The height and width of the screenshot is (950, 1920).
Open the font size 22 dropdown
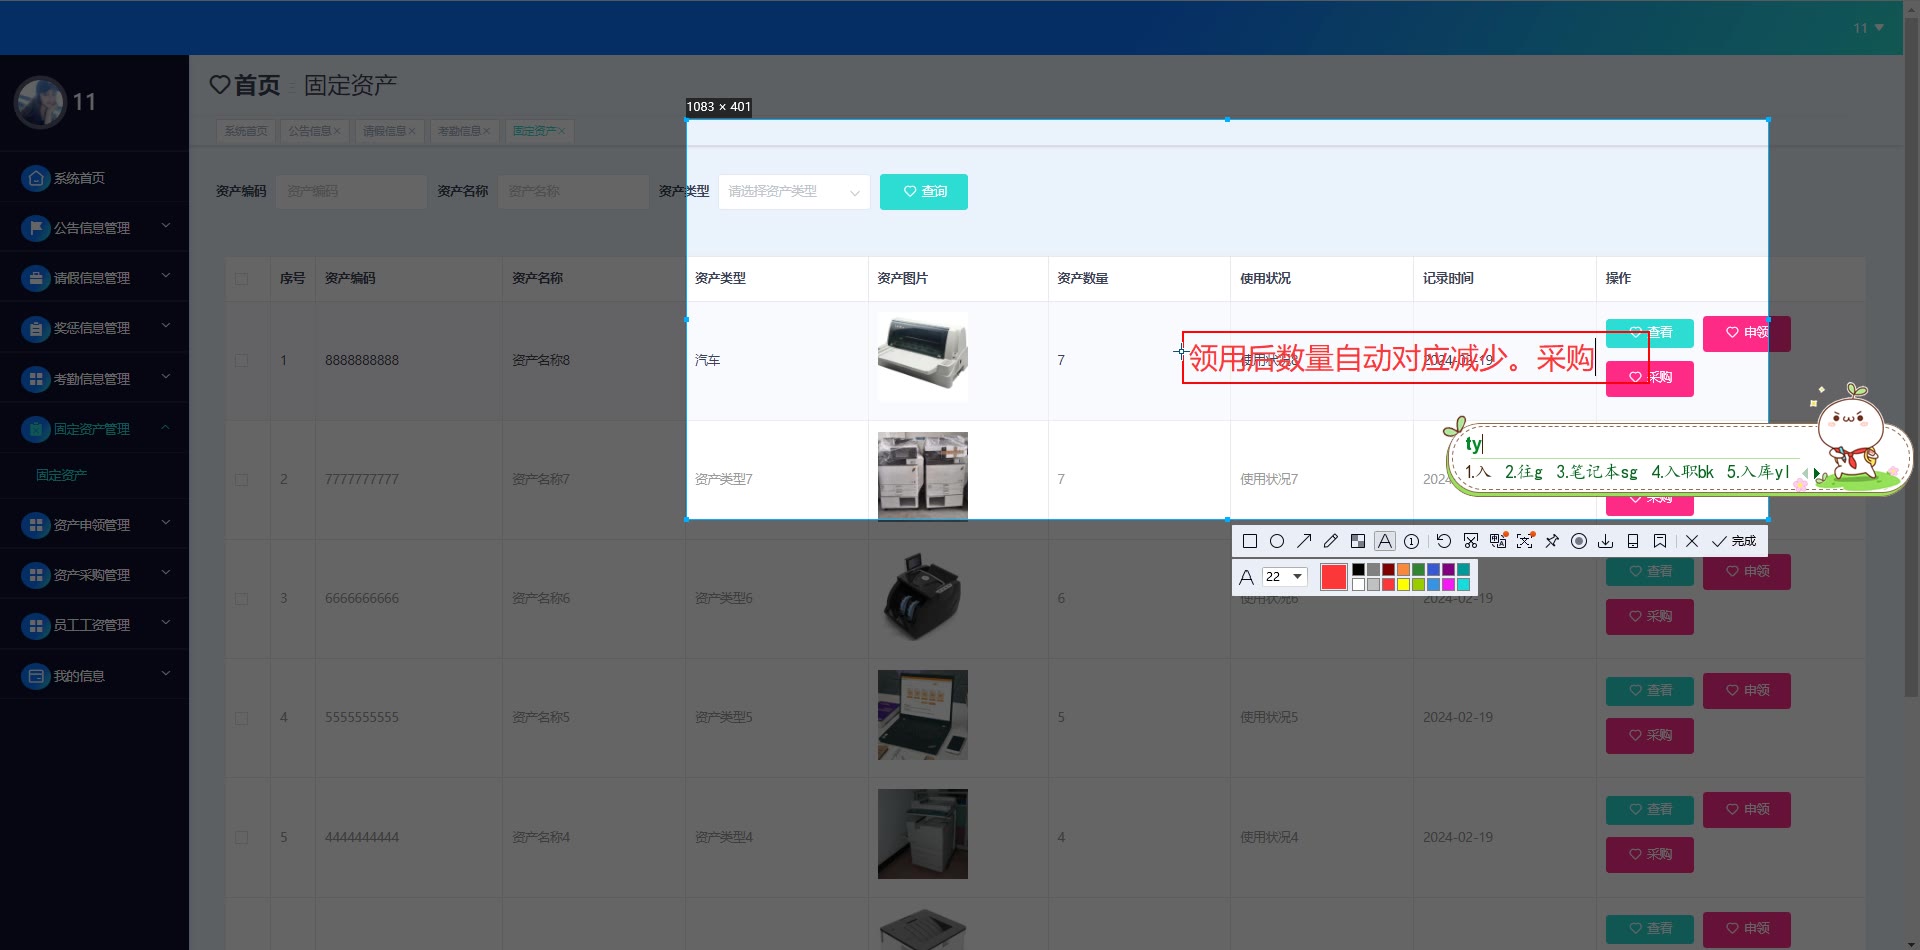1284,577
